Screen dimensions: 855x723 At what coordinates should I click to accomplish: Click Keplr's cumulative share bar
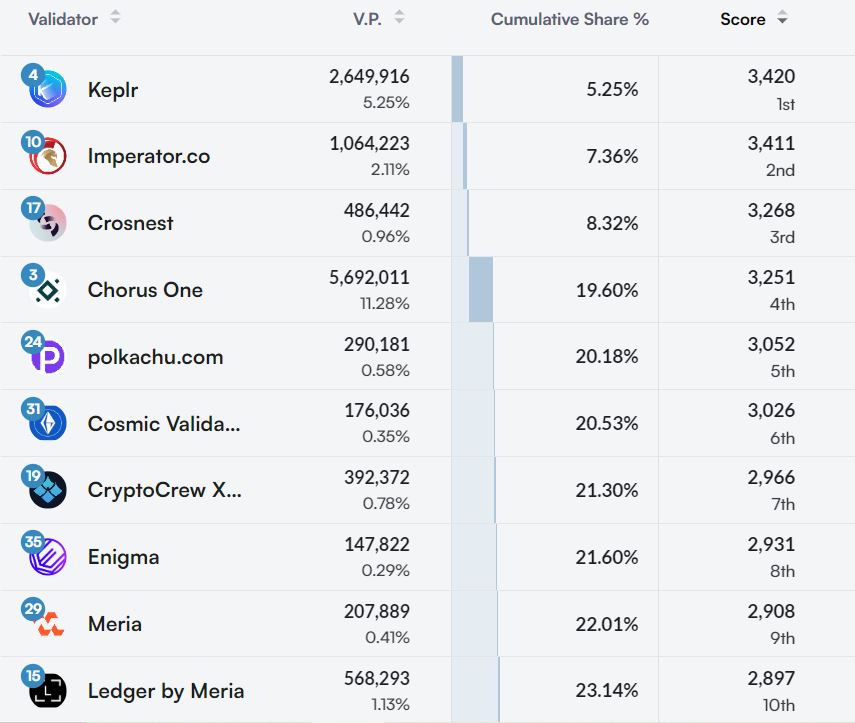(457, 90)
